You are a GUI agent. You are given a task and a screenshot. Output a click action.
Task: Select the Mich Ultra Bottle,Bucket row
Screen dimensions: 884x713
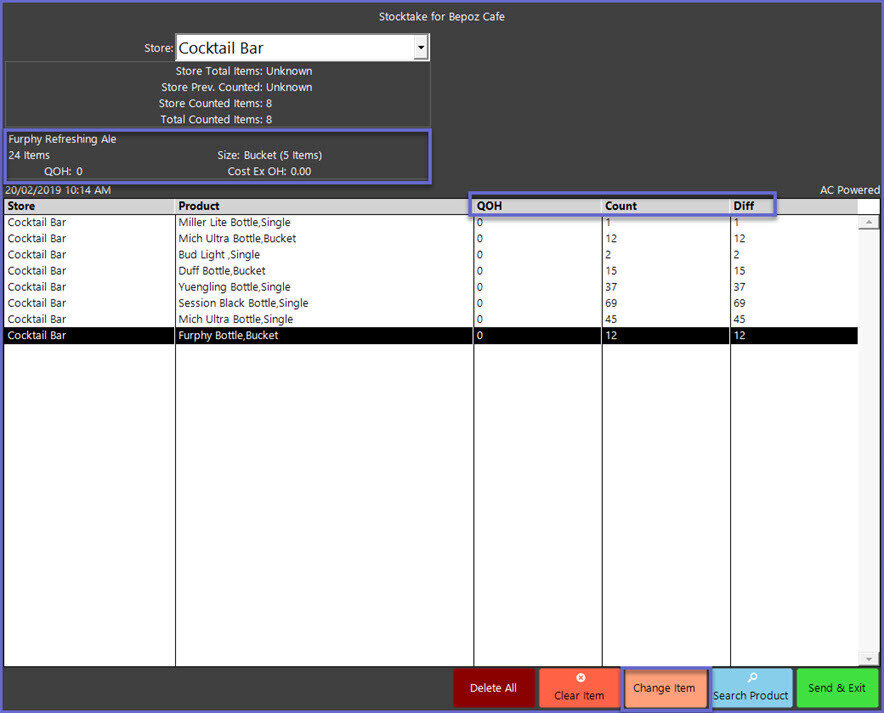pyautogui.click(x=431, y=238)
